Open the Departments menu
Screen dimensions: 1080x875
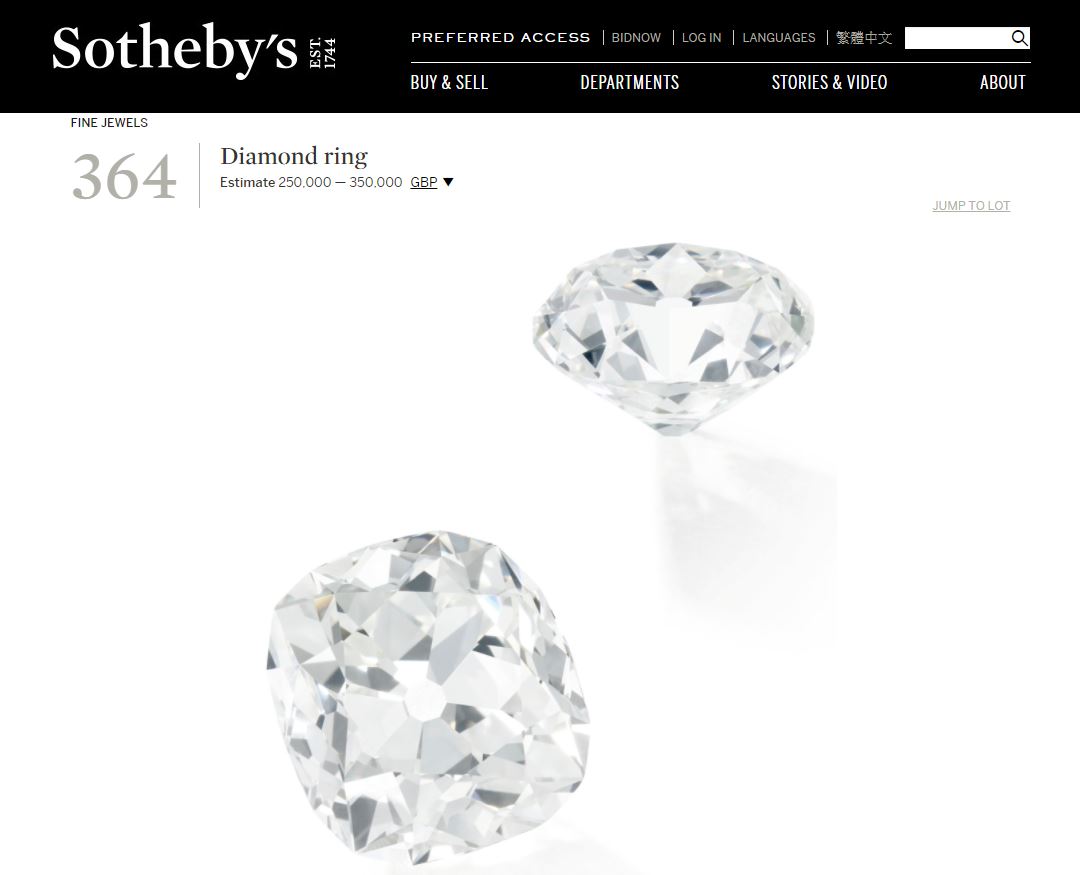click(x=630, y=83)
